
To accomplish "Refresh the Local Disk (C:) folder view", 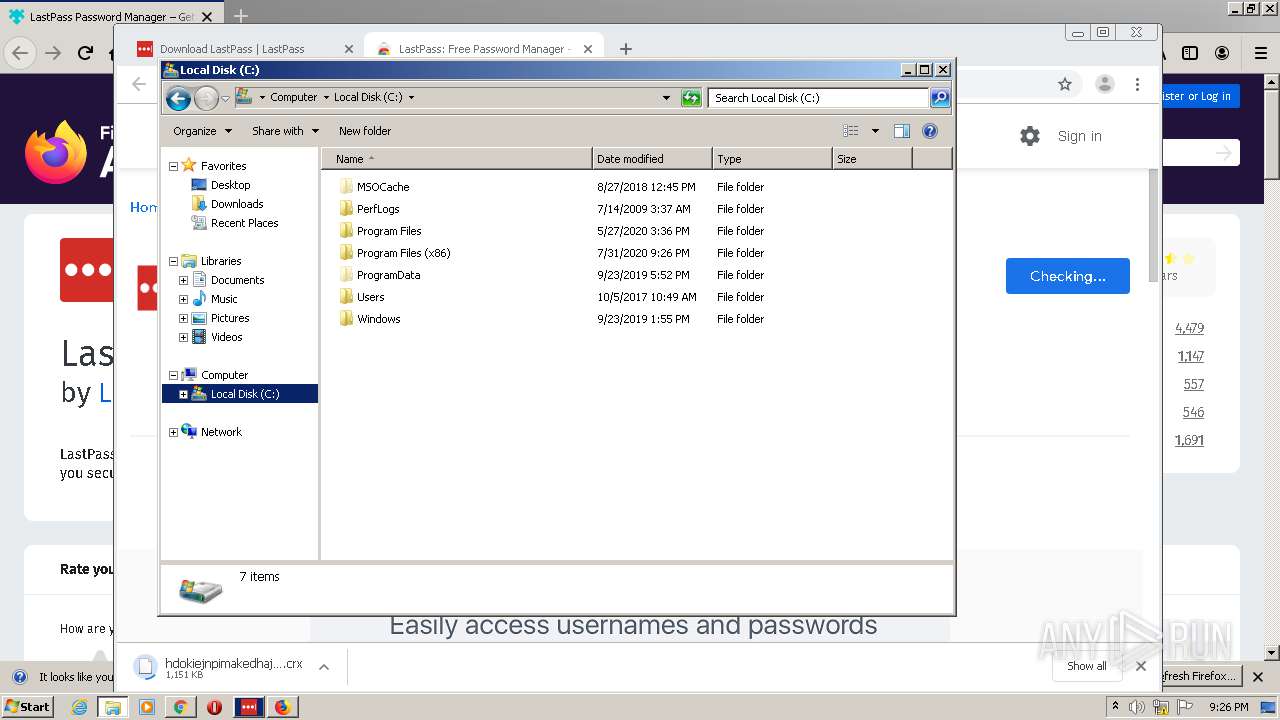I will click(691, 98).
